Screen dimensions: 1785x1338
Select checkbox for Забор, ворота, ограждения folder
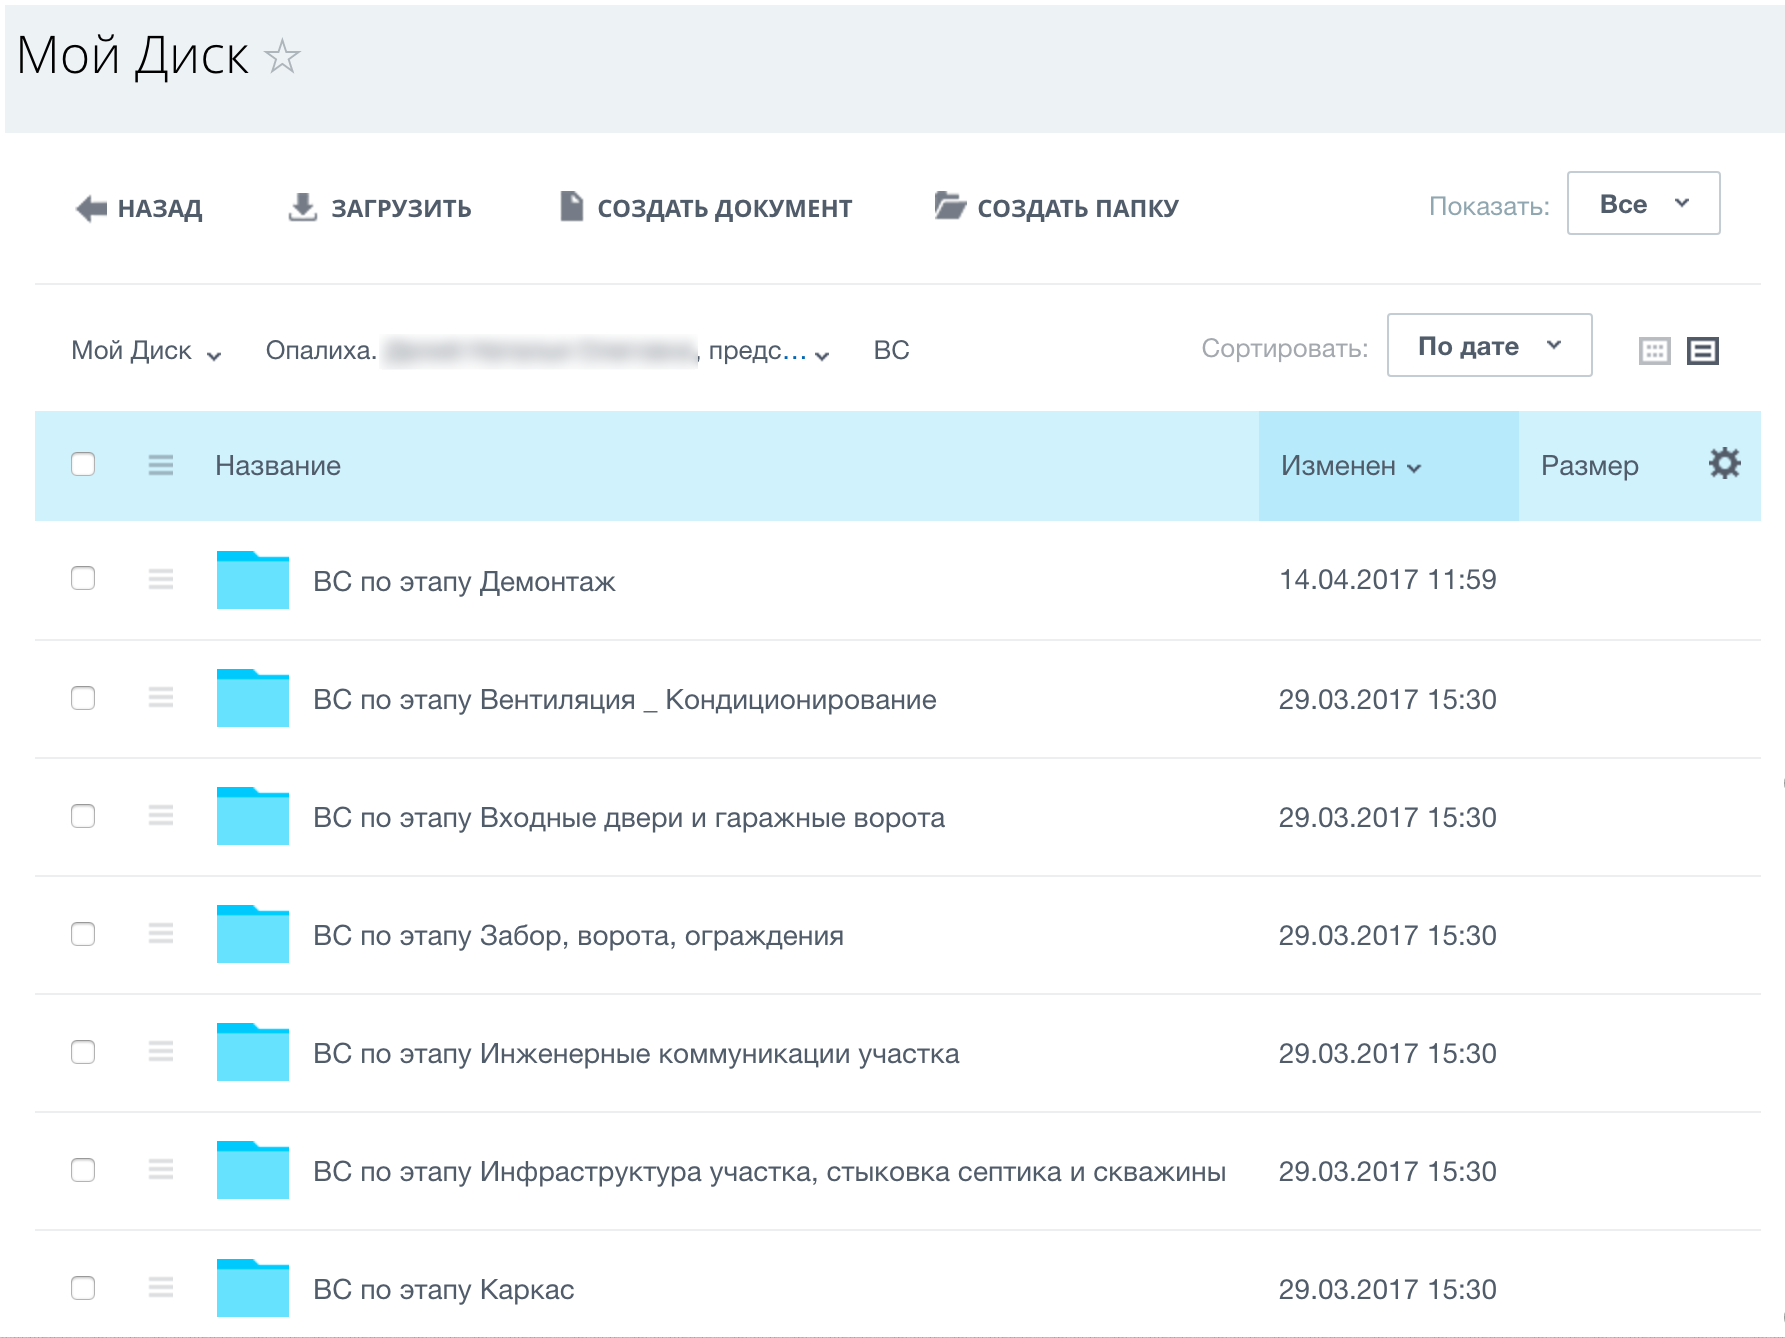83,934
